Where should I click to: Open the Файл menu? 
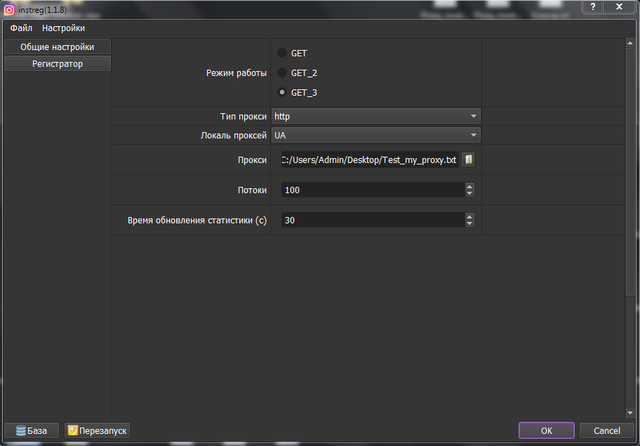(x=21, y=28)
